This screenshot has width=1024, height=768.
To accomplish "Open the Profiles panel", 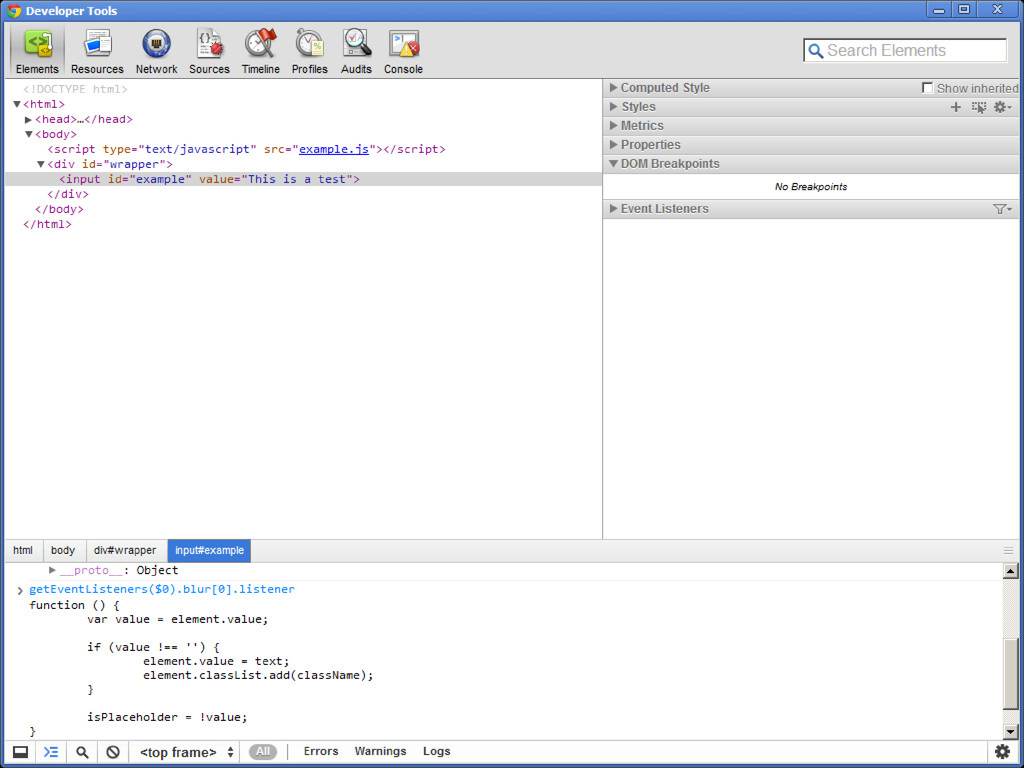I will 310,52.
